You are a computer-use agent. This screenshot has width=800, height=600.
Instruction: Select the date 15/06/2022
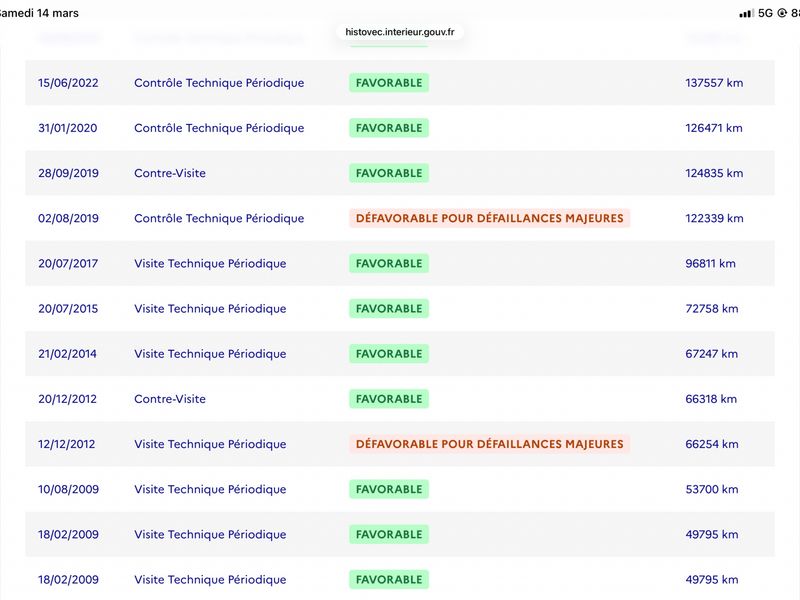(68, 83)
